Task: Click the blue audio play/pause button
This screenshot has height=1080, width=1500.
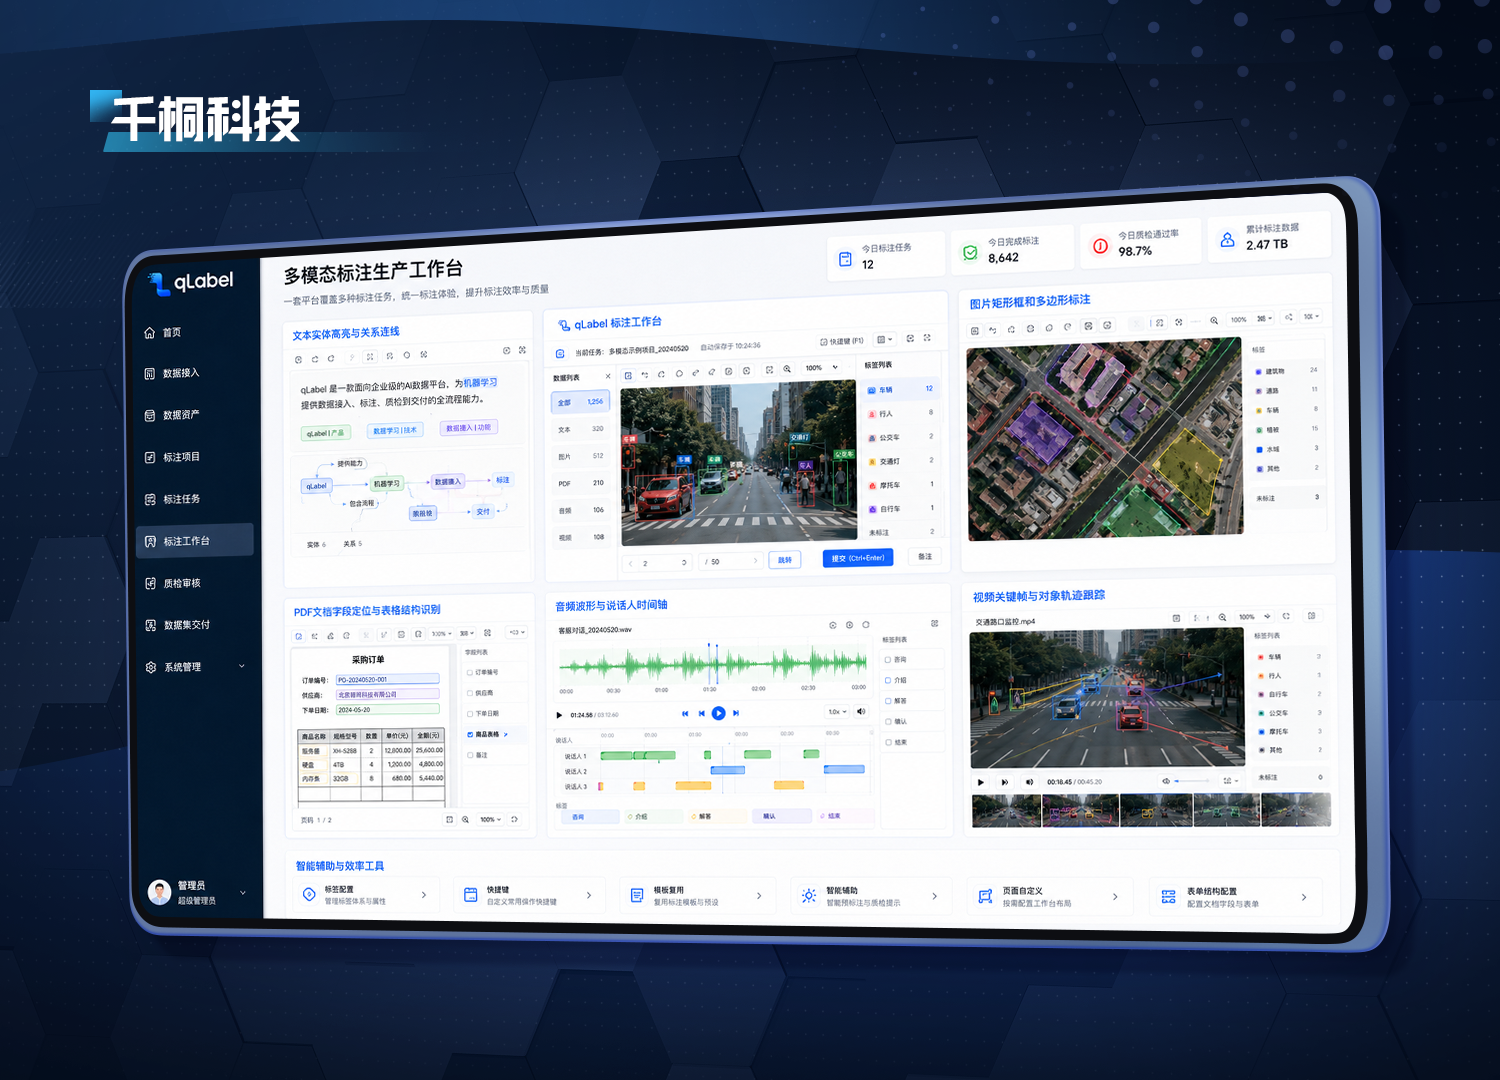Action: pyautogui.click(x=718, y=713)
